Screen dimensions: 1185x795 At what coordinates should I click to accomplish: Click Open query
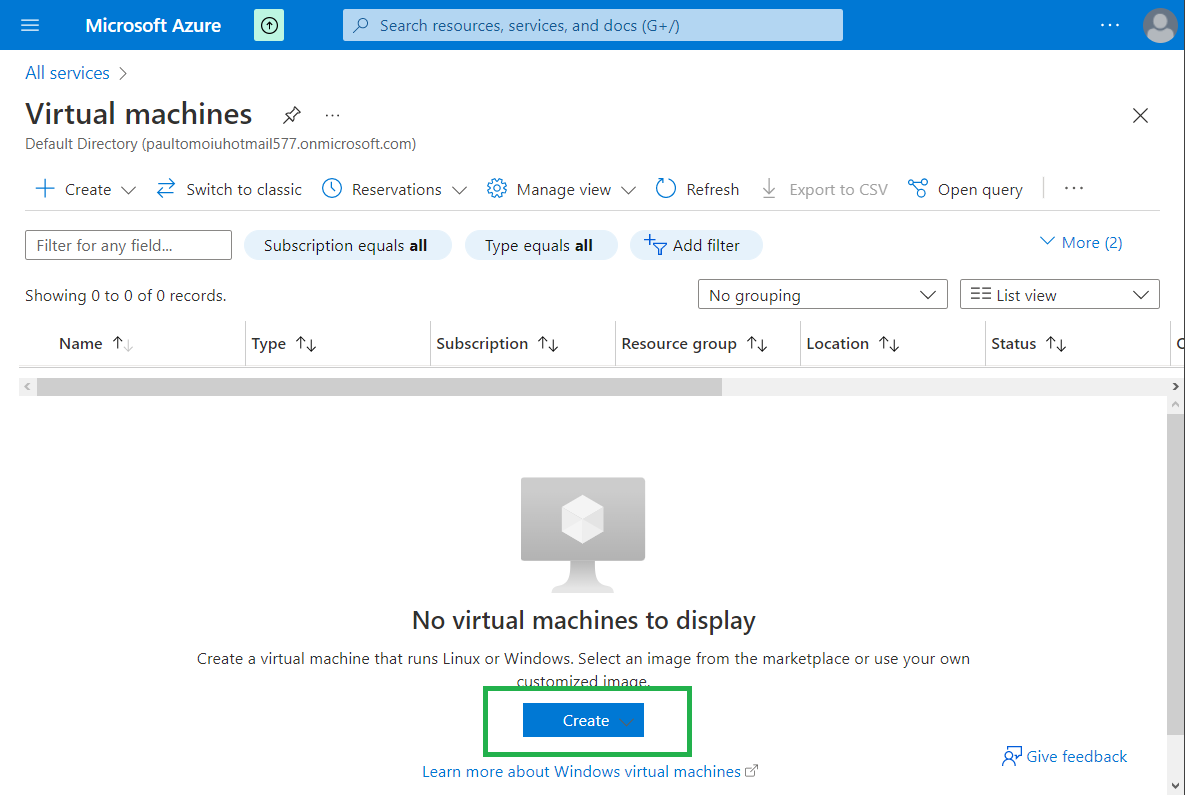966,189
